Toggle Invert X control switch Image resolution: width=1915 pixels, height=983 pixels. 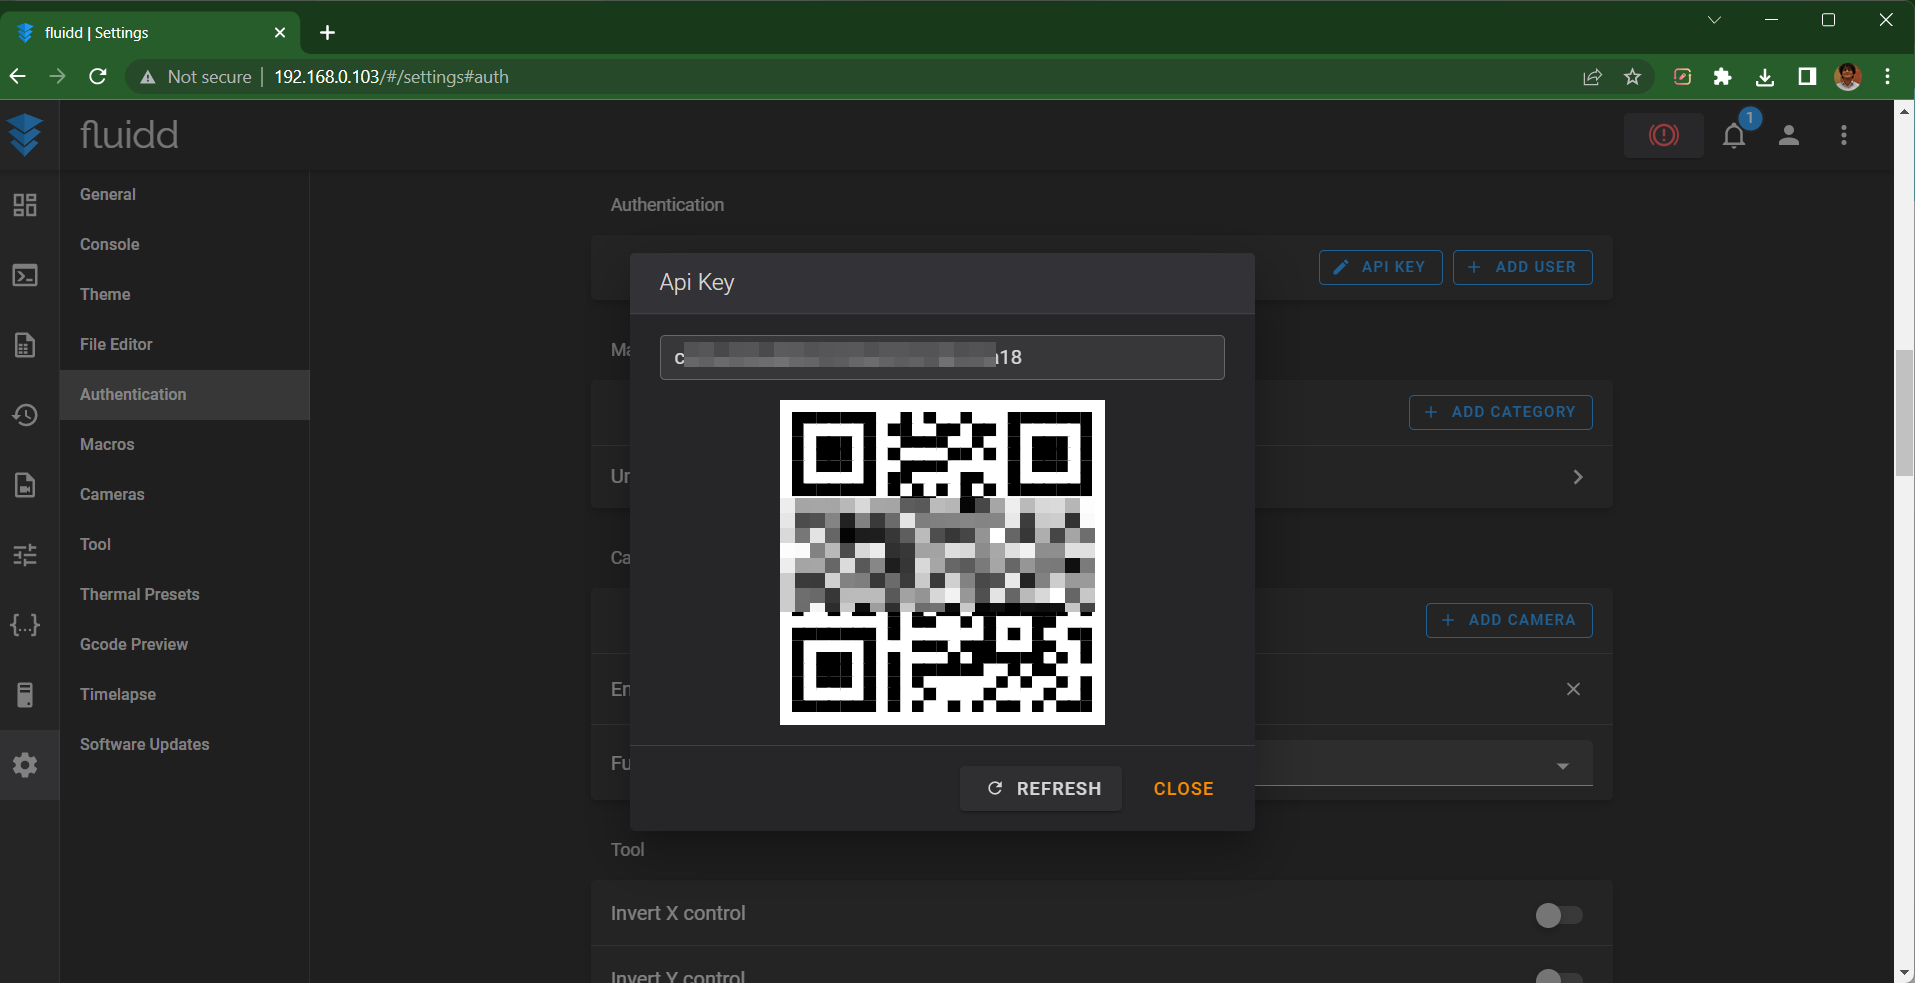point(1558,915)
